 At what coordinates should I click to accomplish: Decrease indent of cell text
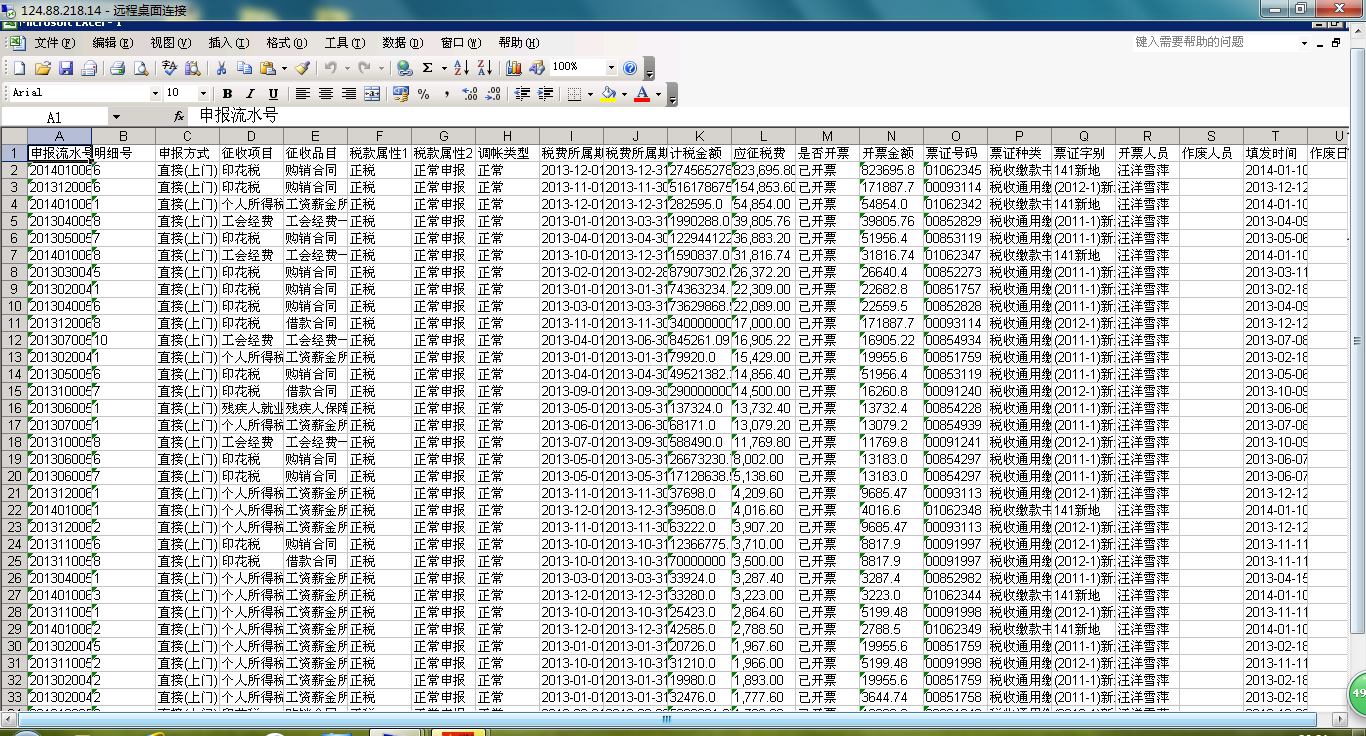522,94
